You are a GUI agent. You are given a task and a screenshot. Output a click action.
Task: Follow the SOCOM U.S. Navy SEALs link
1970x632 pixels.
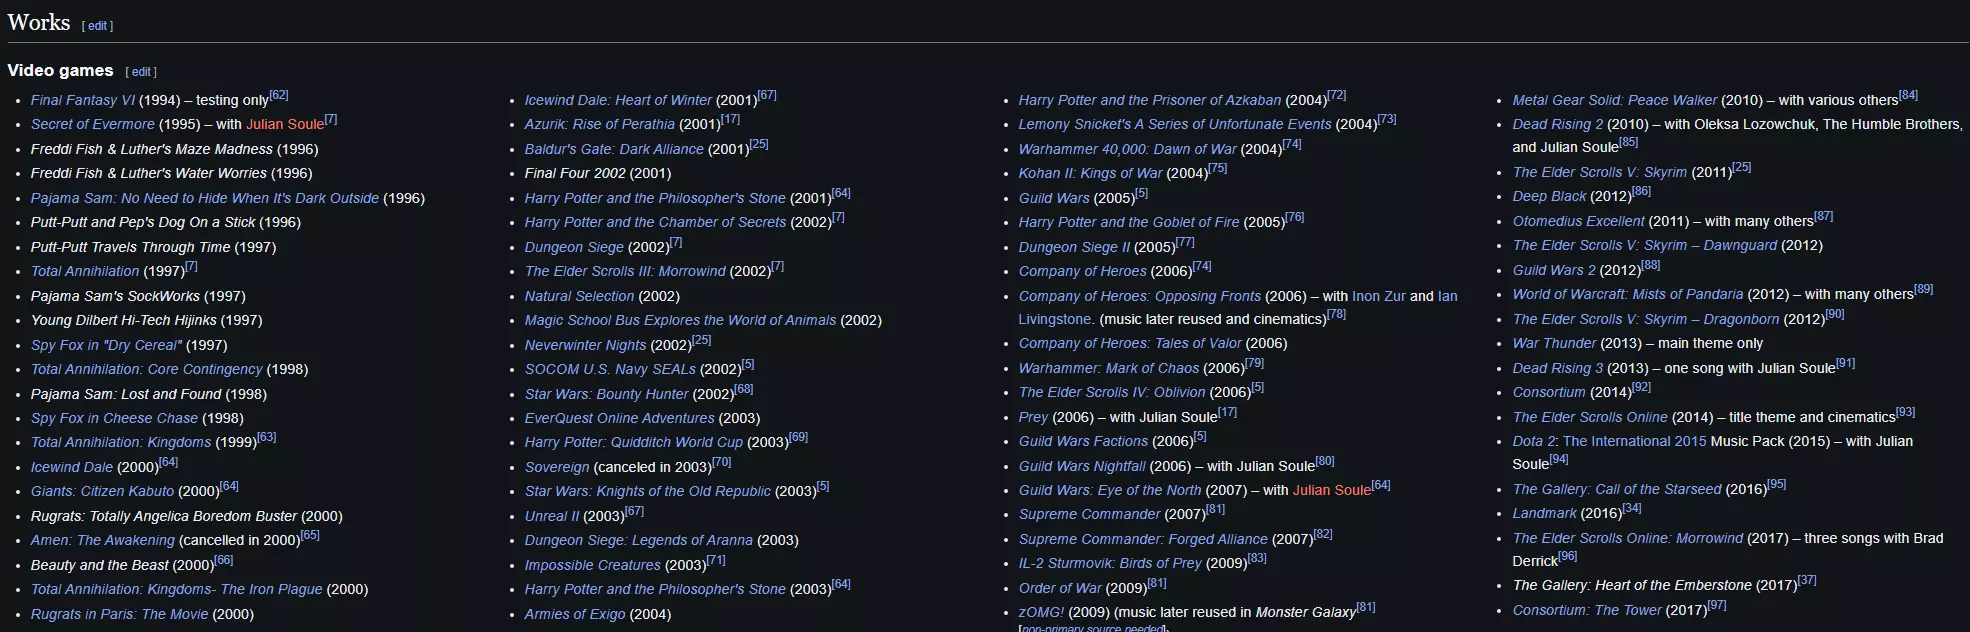pyautogui.click(x=610, y=370)
